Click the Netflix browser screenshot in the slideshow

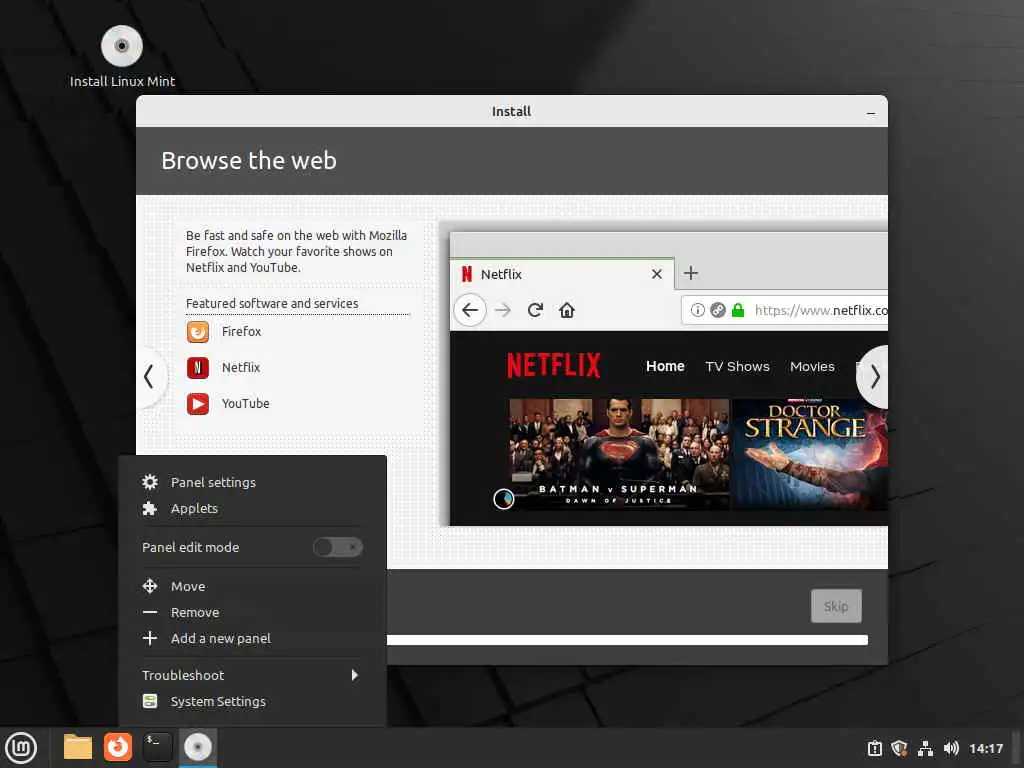pyautogui.click(x=669, y=379)
